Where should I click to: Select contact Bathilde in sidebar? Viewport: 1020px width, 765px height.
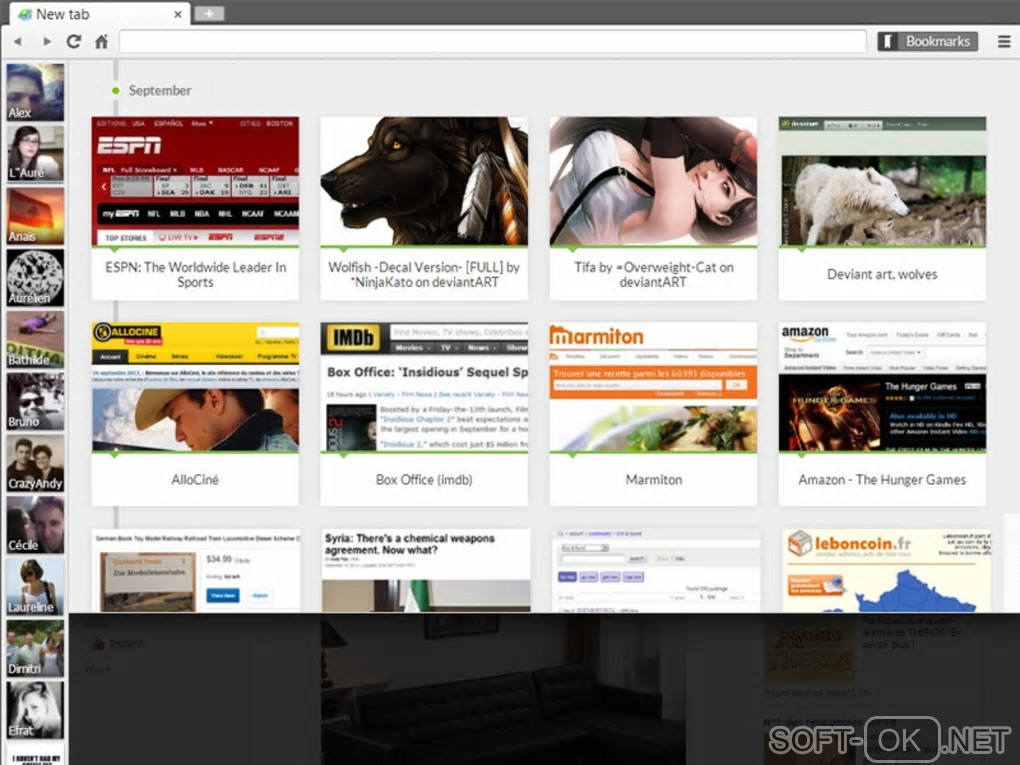click(x=35, y=339)
